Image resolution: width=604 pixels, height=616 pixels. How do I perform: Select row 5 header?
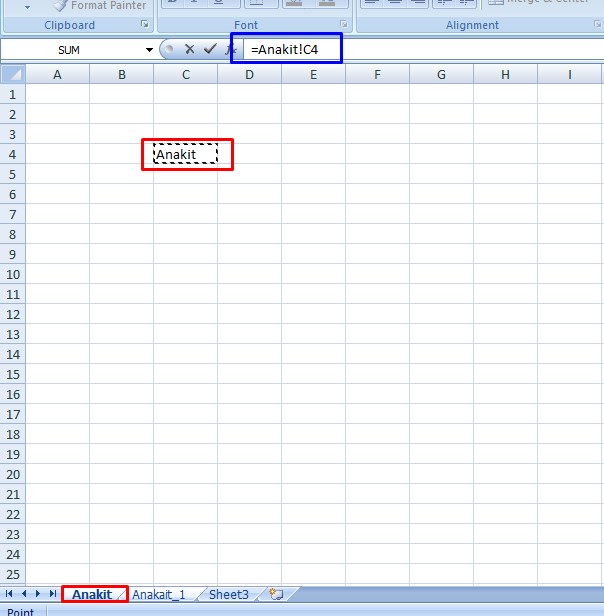(13, 174)
